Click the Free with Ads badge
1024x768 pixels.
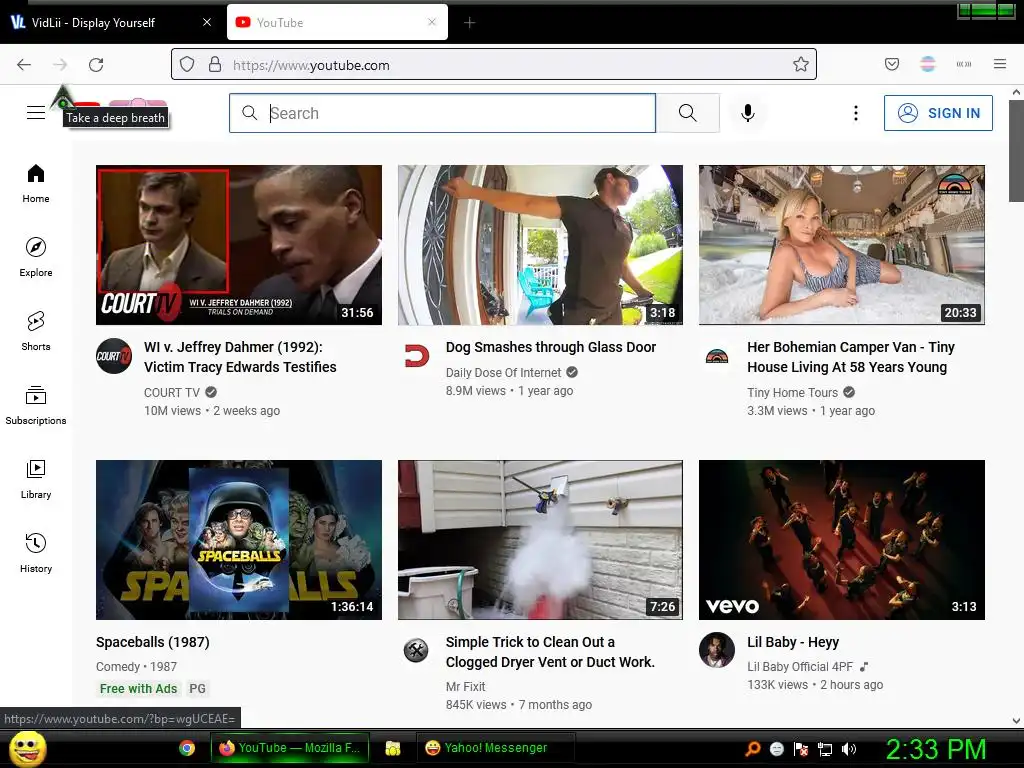[138, 688]
